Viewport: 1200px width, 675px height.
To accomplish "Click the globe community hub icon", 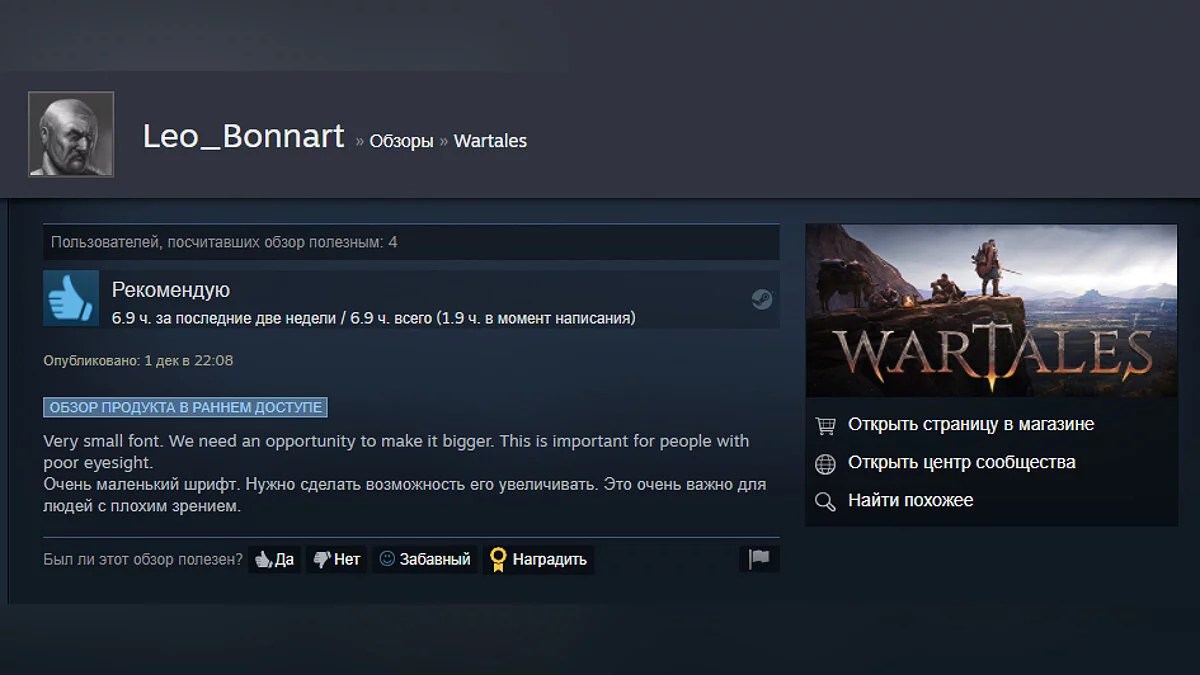I will [825, 463].
